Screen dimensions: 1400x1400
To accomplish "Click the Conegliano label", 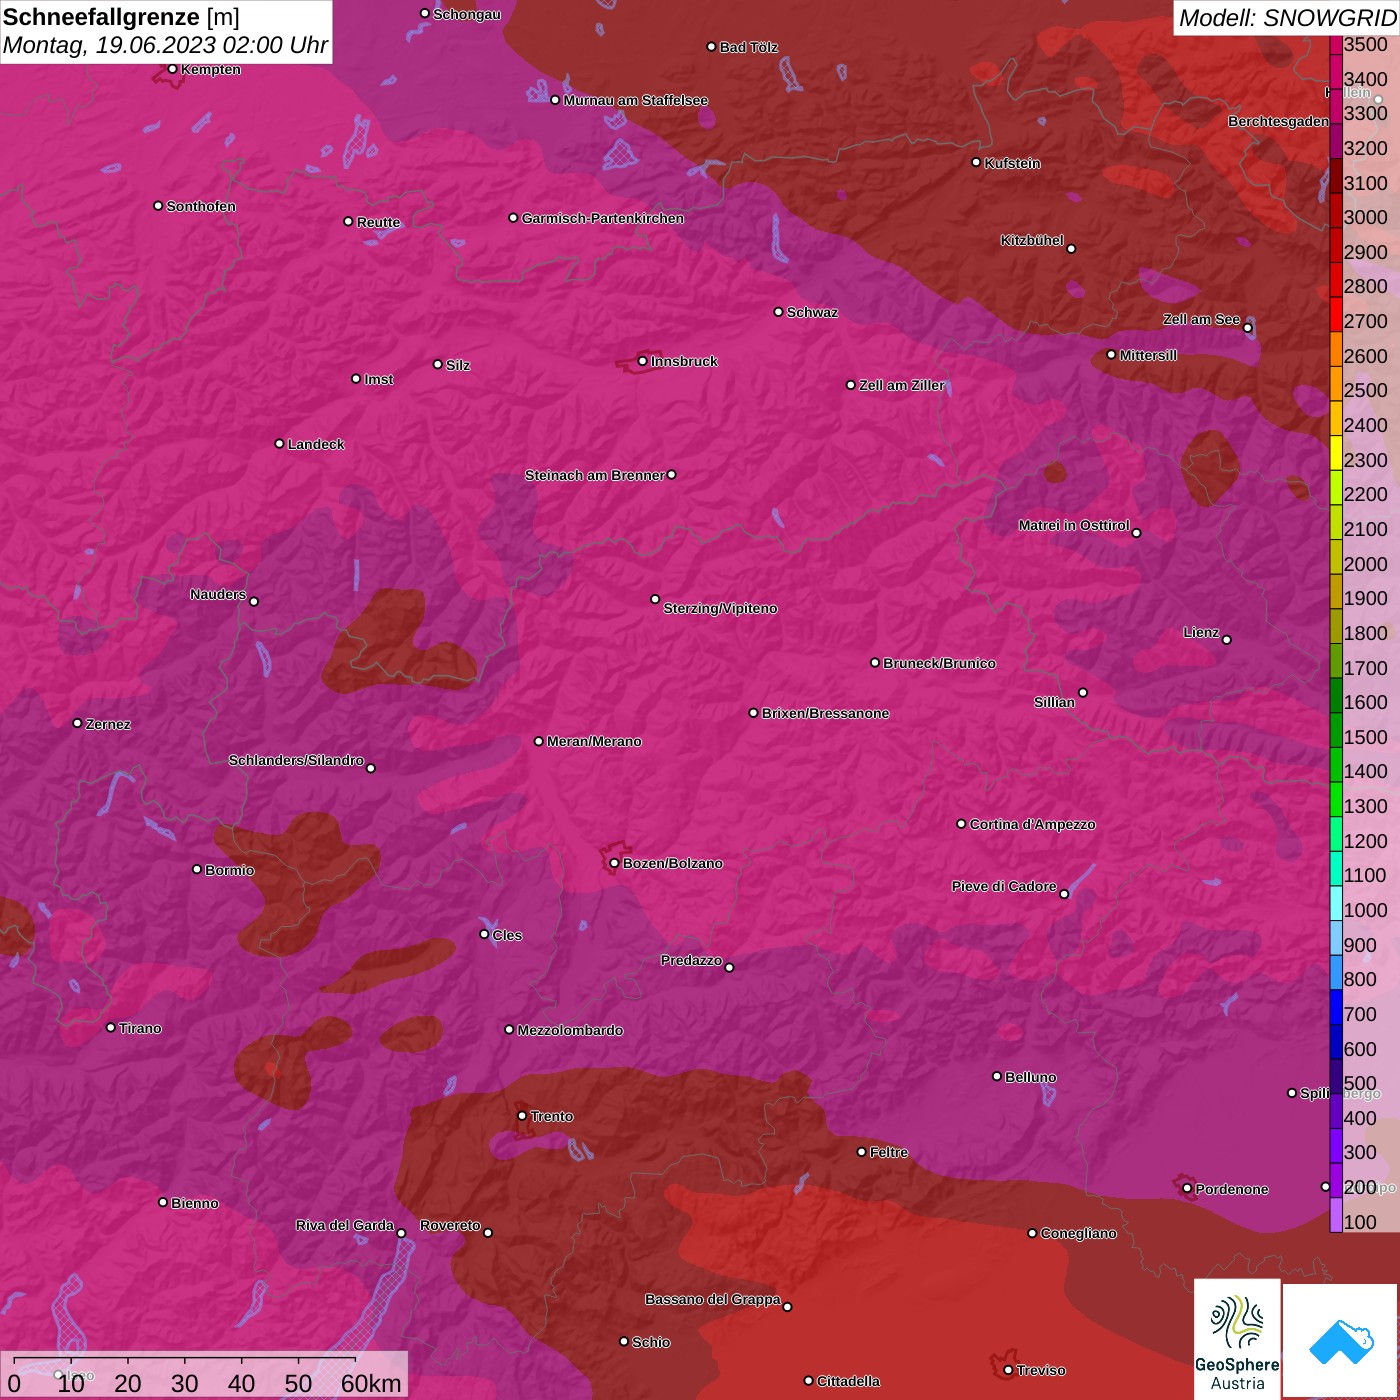I will pyautogui.click(x=1078, y=1233).
